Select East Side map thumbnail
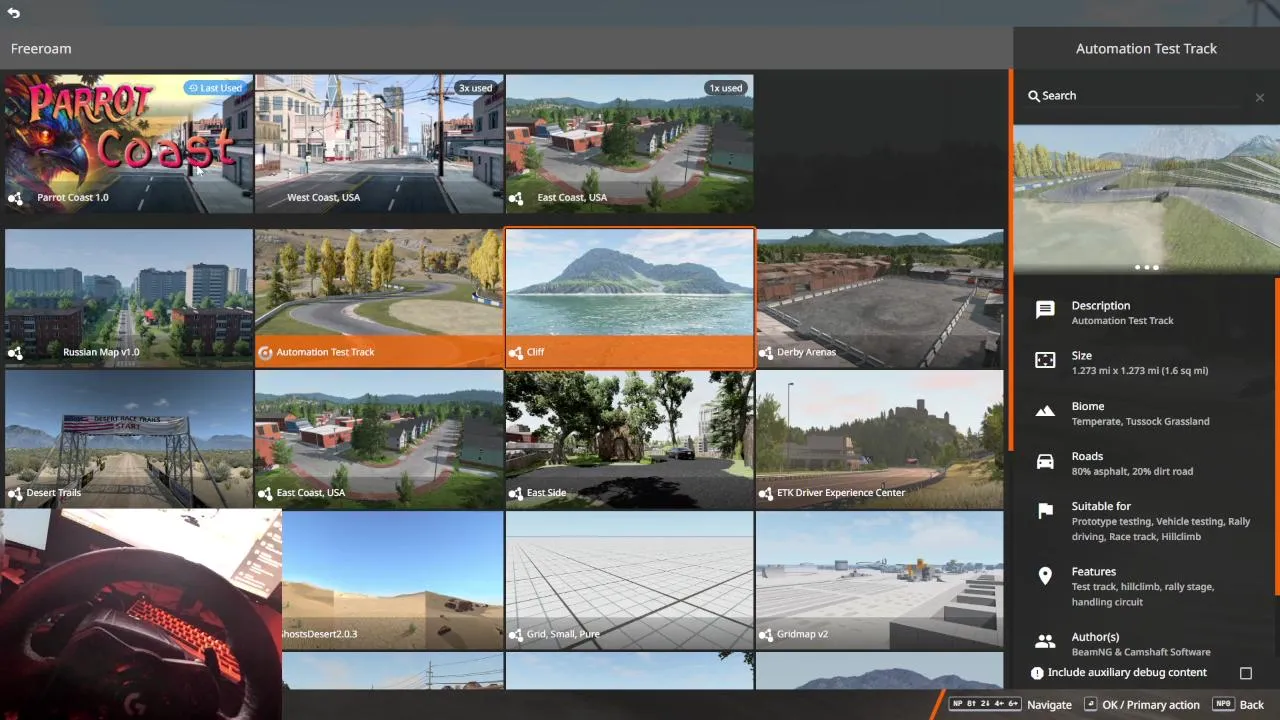Viewport: 1280px width, 720px height. [x=630, y=439]
